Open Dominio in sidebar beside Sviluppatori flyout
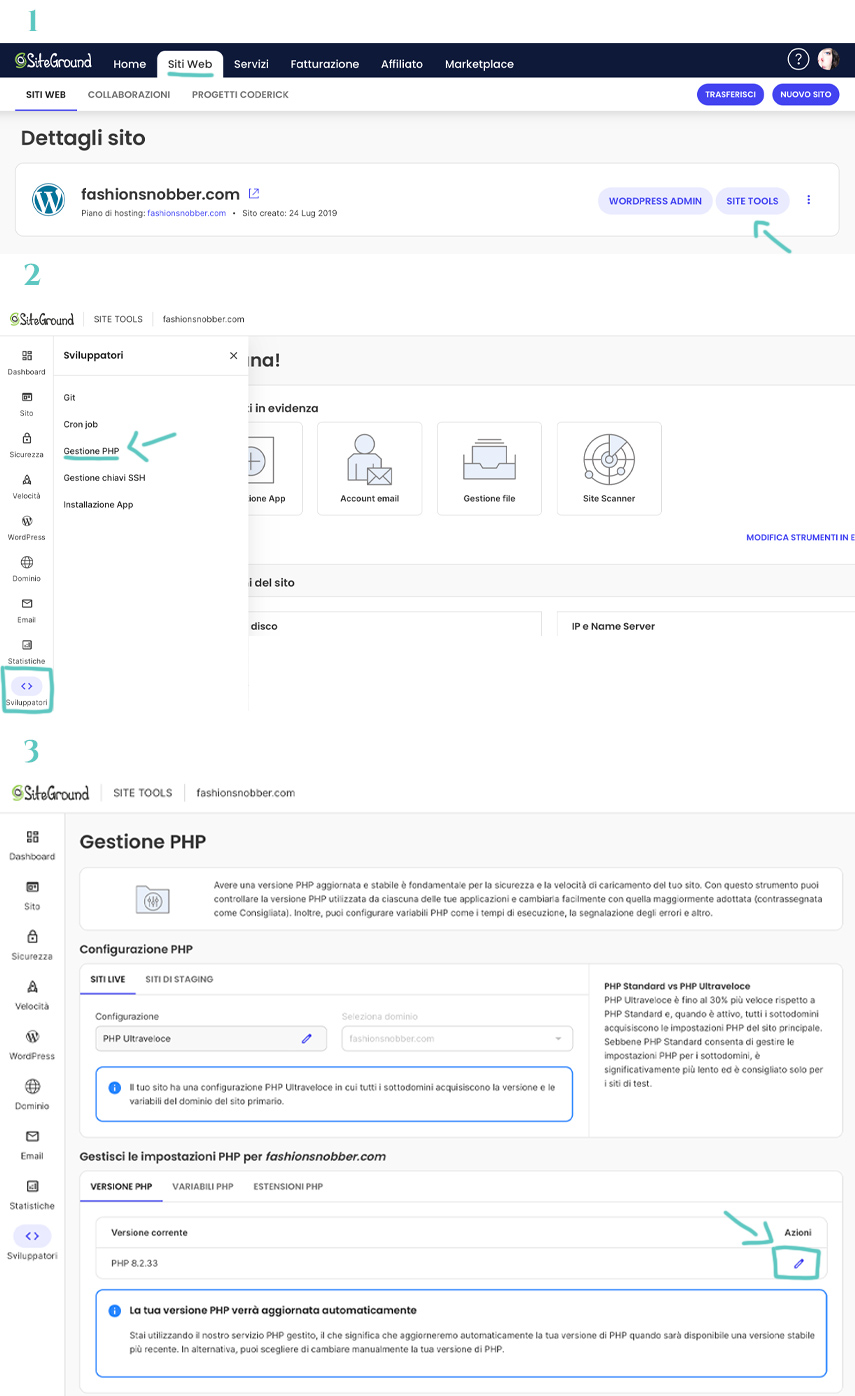This screenshot has width=855, height=1396. pos(27,569)
